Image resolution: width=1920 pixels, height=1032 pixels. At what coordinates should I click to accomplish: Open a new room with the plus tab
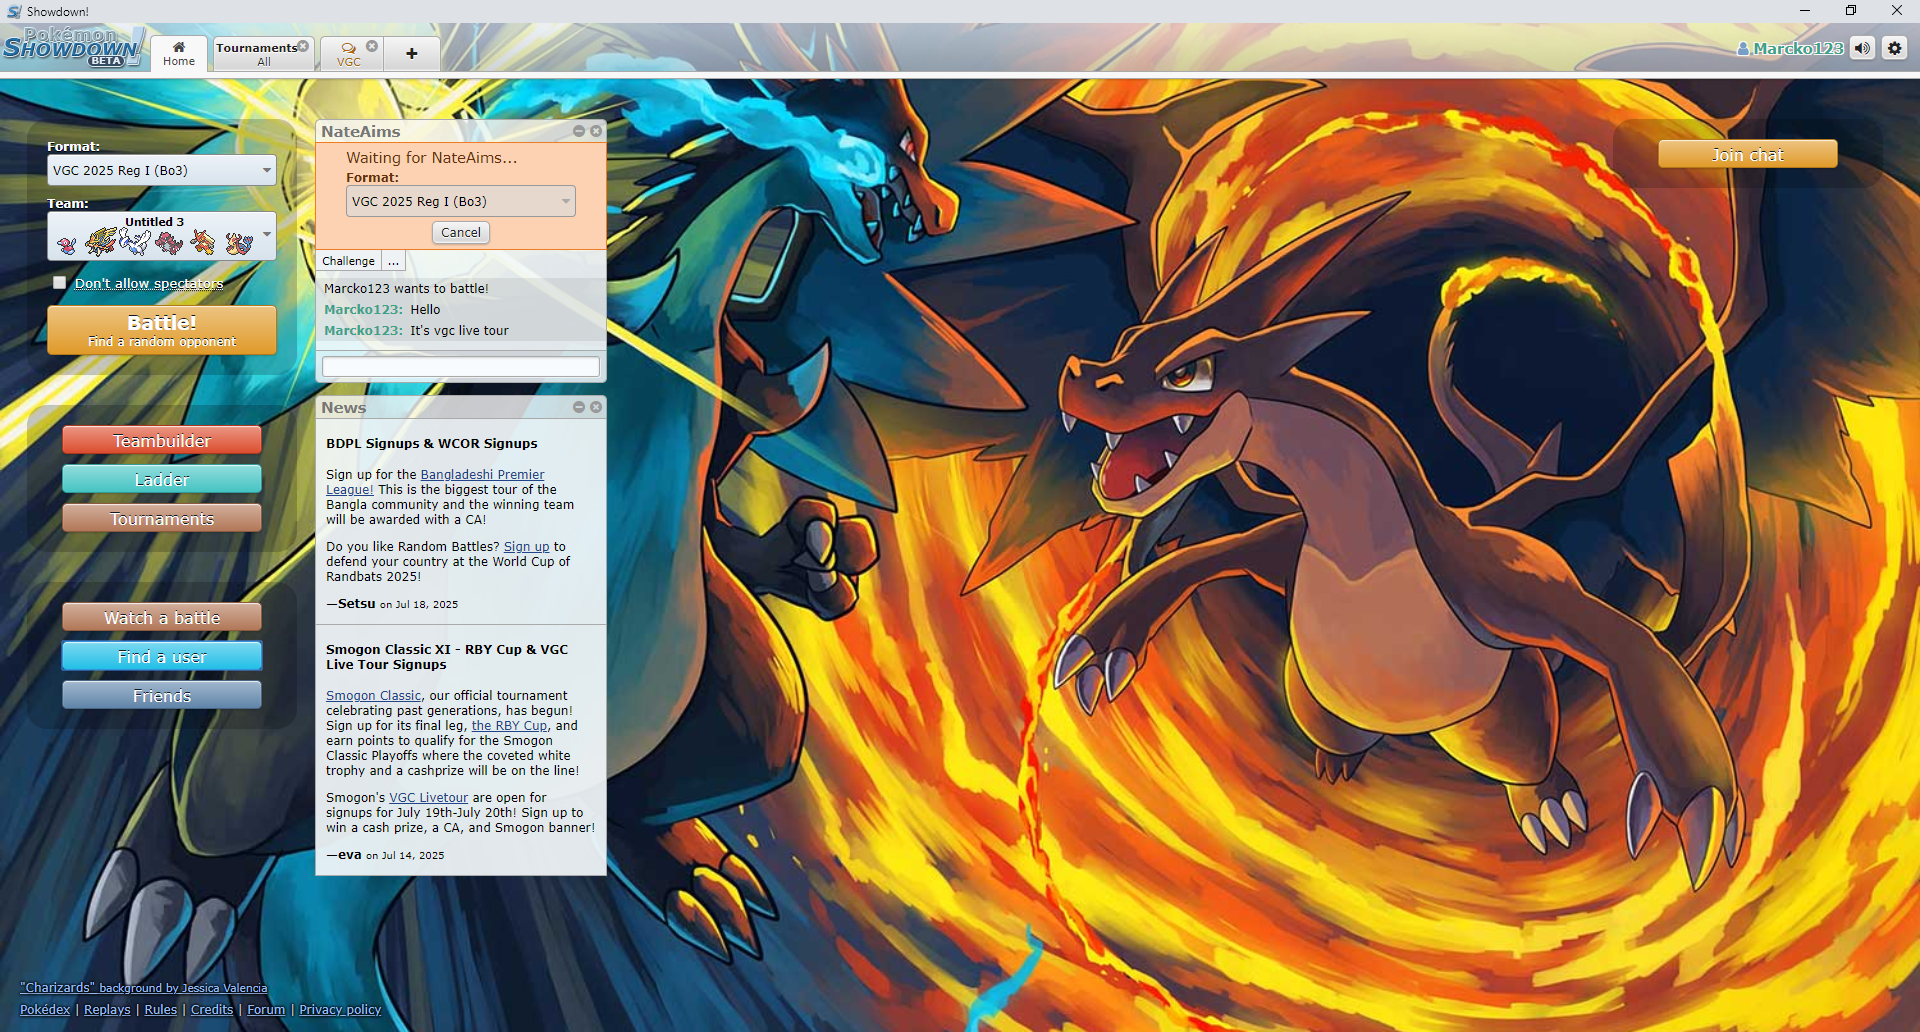(x=411, y=54)
